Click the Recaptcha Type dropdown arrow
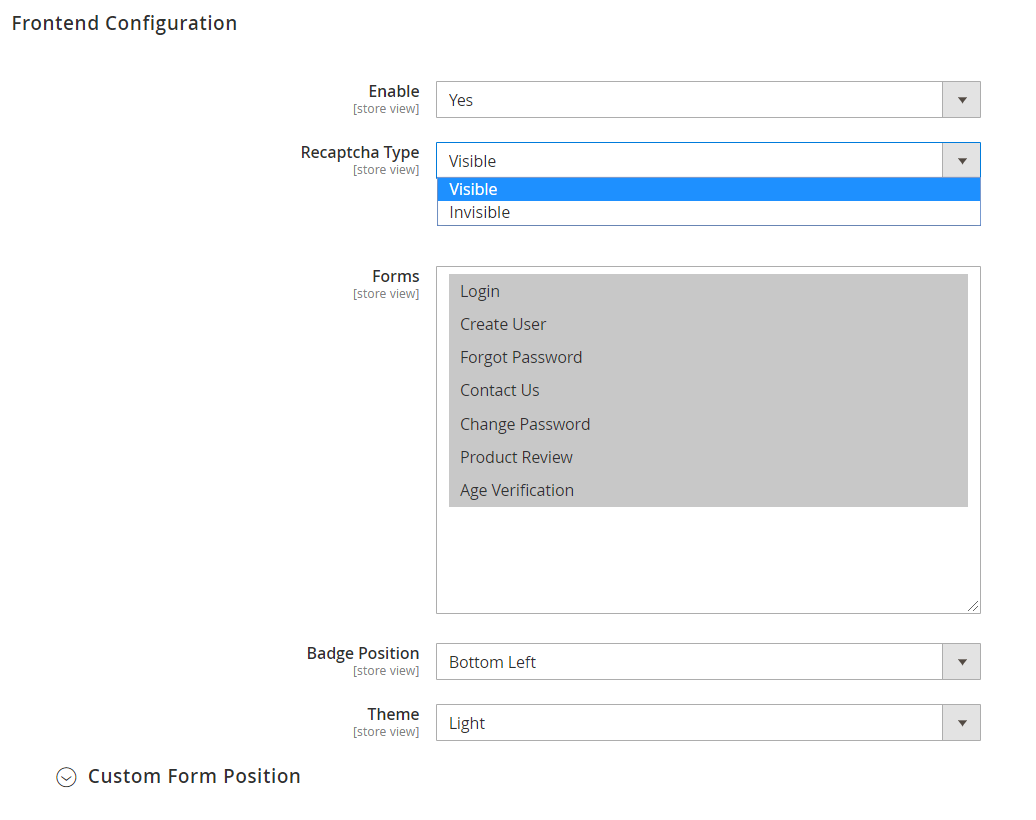1036x820 pixels. coord(961,161)
